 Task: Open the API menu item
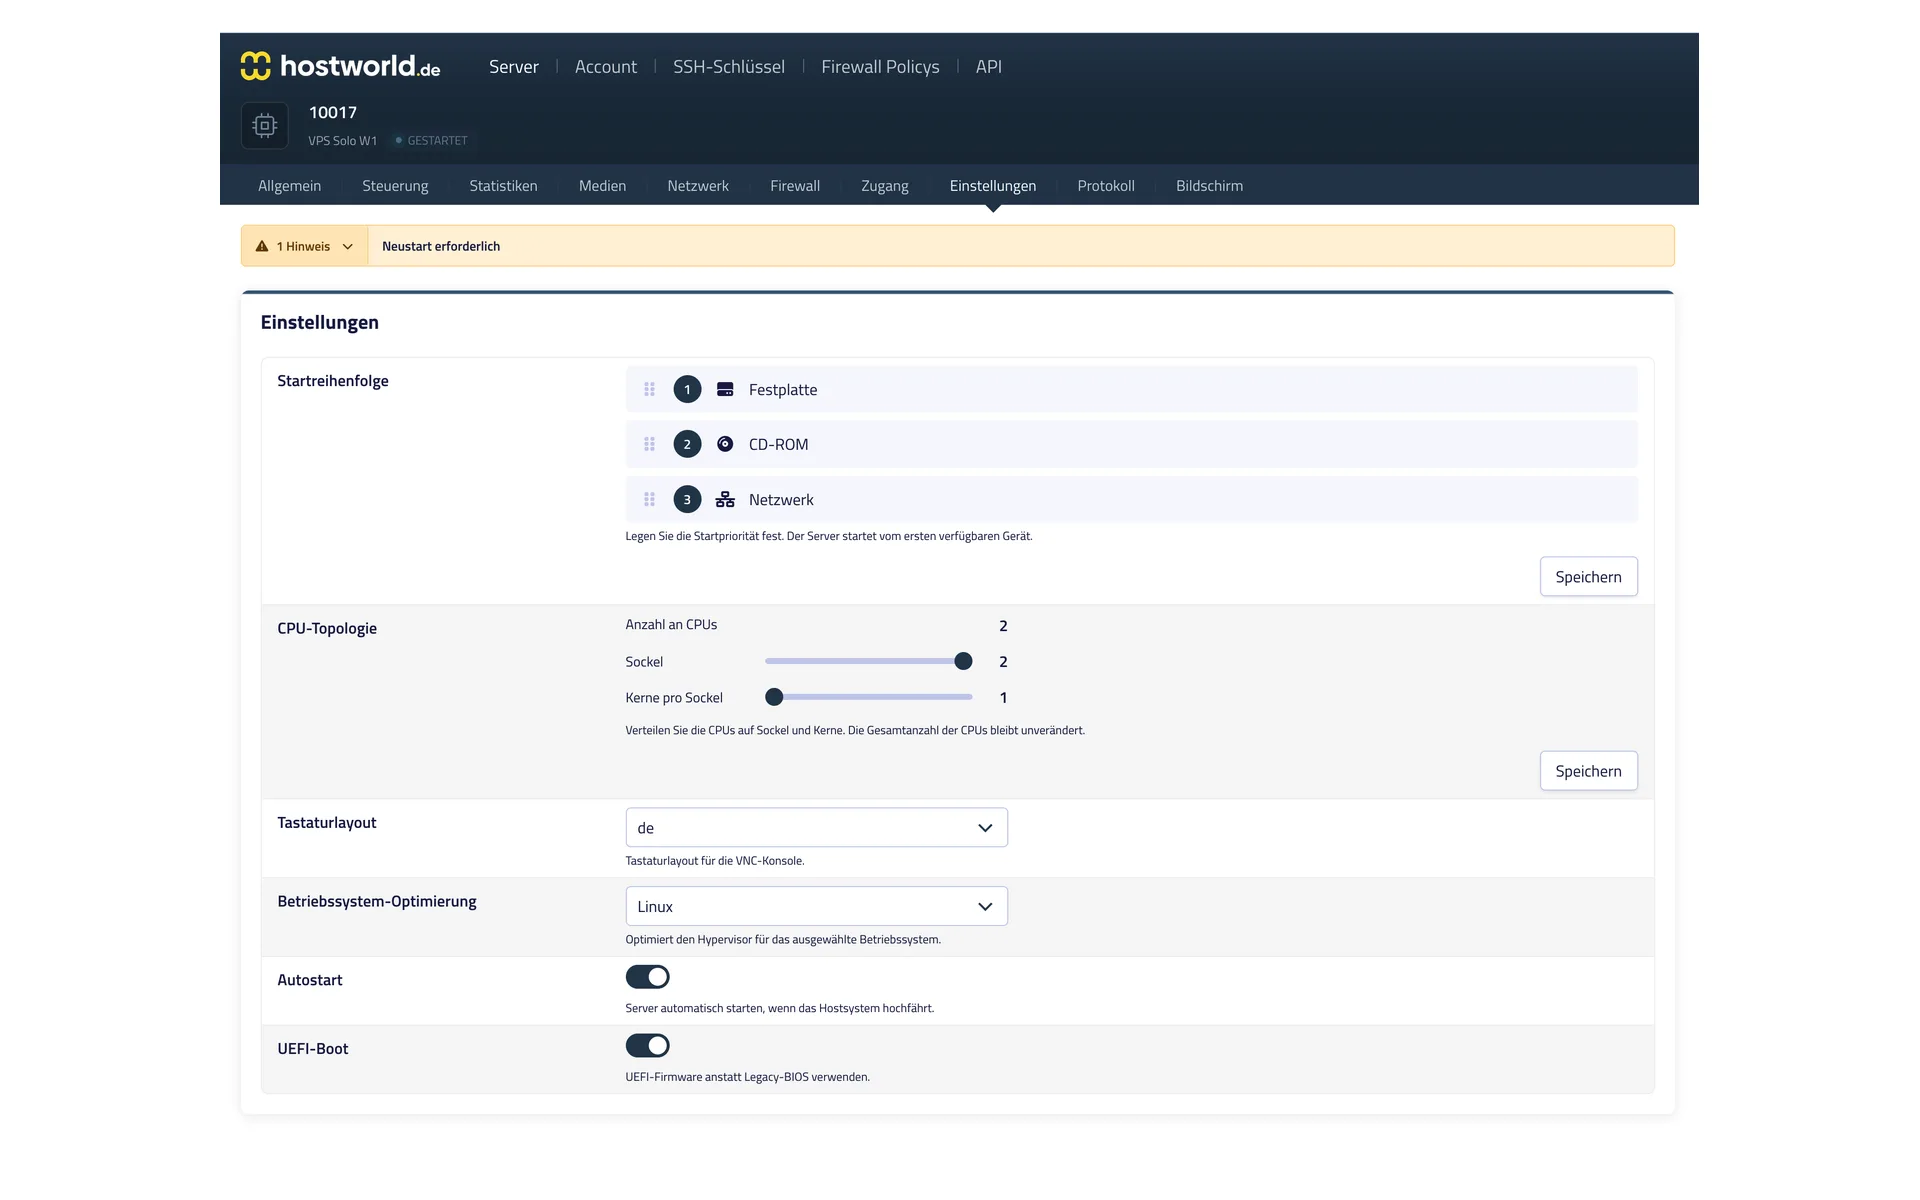pyautogui.click(x=988, y=67)
